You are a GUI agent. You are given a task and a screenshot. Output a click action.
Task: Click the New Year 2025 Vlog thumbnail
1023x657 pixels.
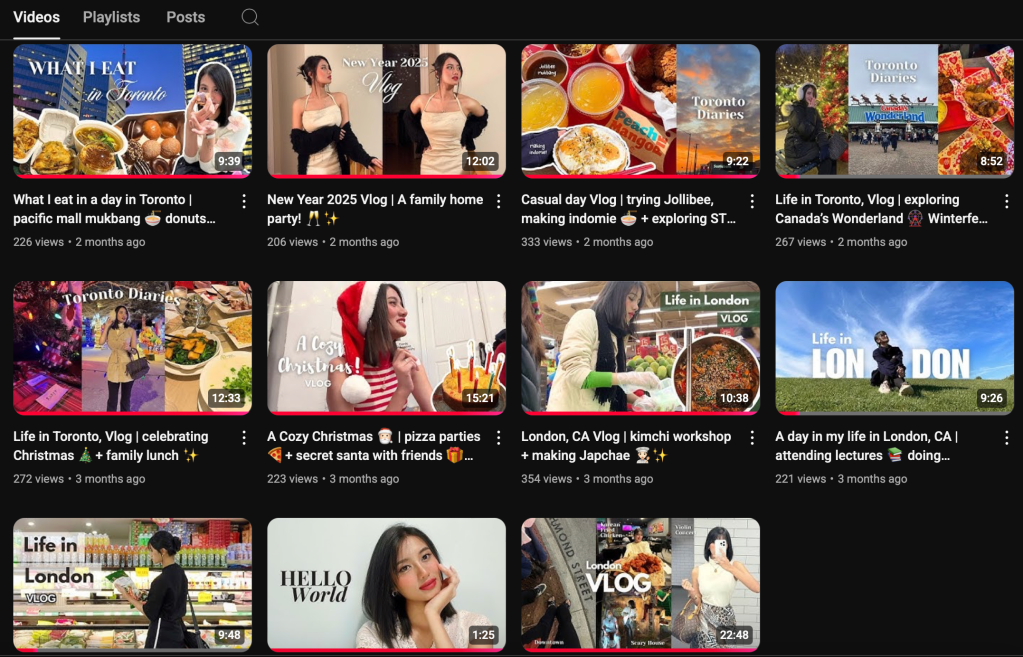[x=386, y=110]
